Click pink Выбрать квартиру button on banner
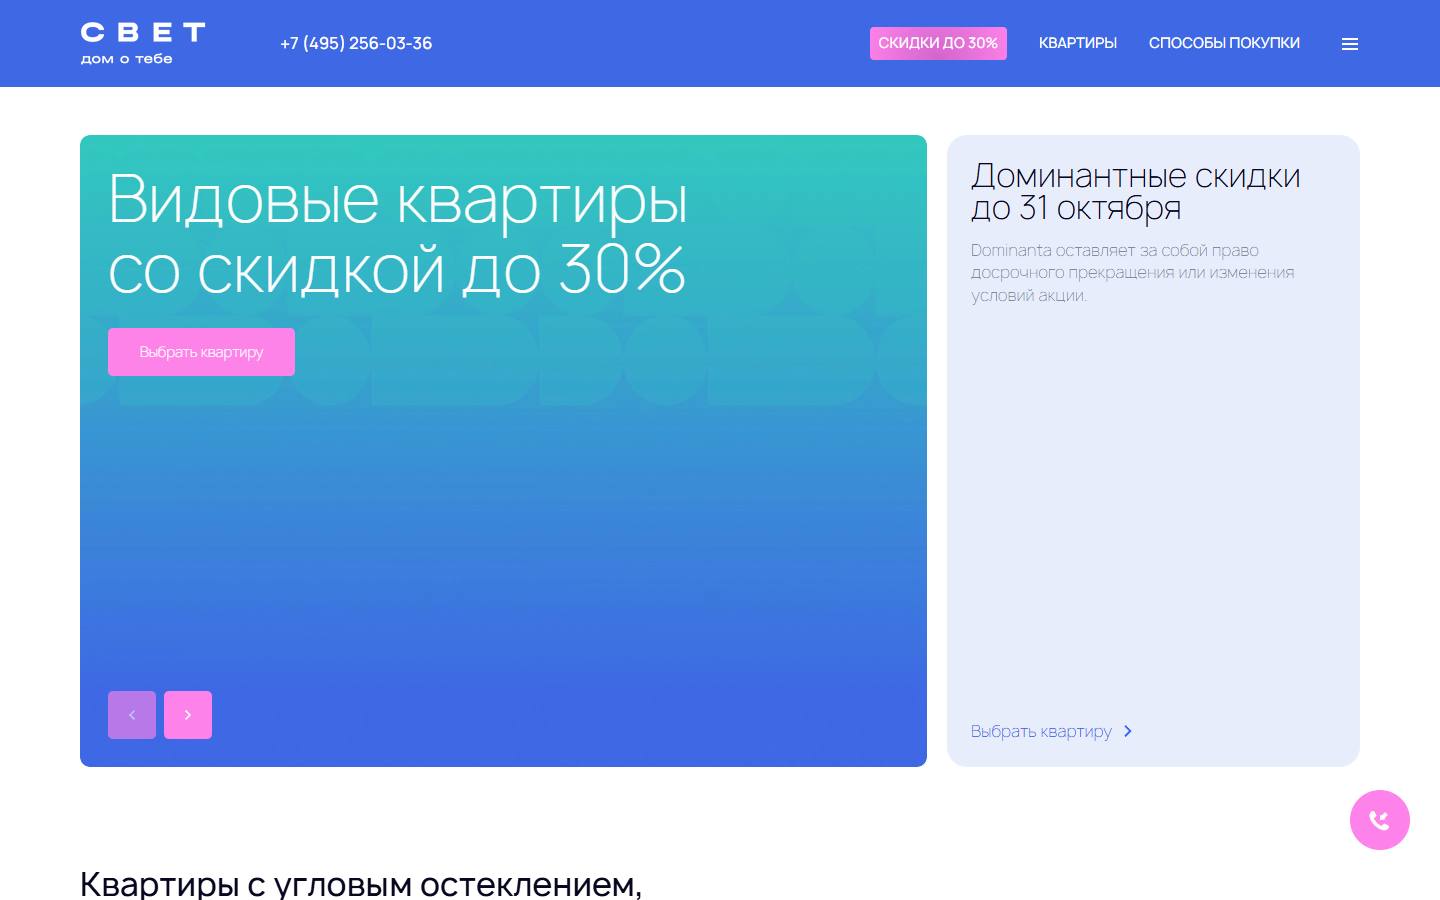1440x900 pixels. point(201,352)
